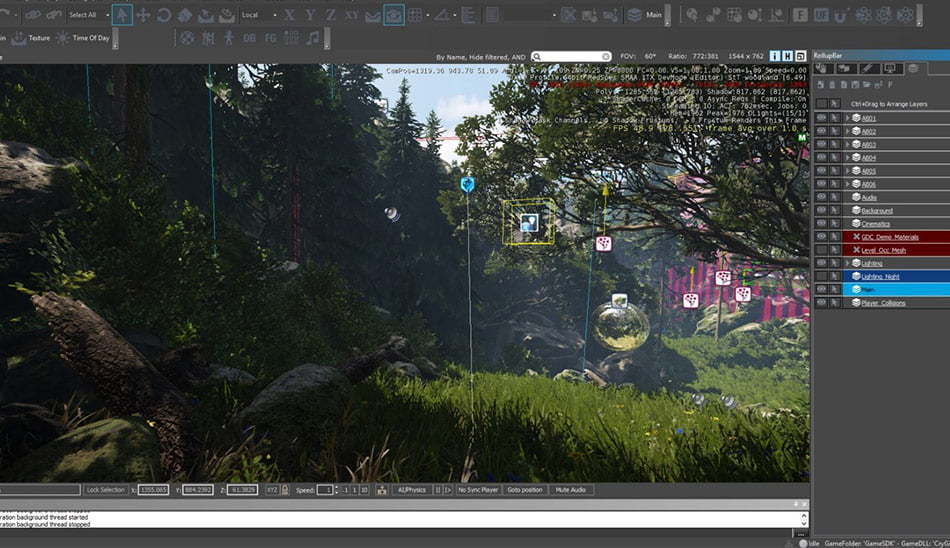
Task: Lock movement to the X axis
Action: coord(290,15)
